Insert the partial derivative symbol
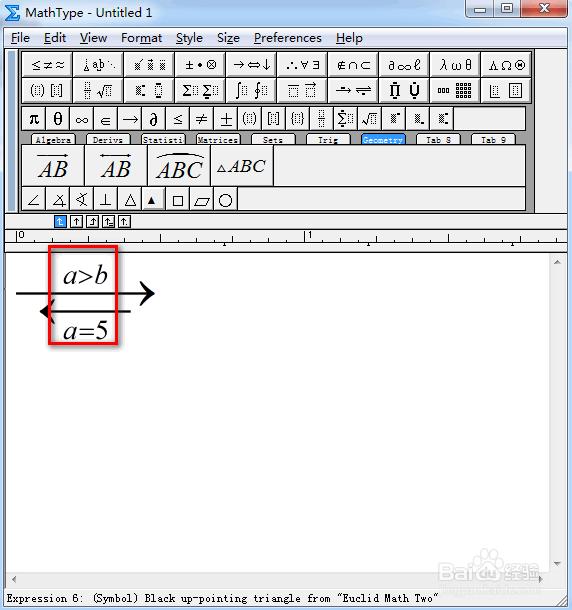The width and height of the screenshot is (572, 610). (153, 119)
